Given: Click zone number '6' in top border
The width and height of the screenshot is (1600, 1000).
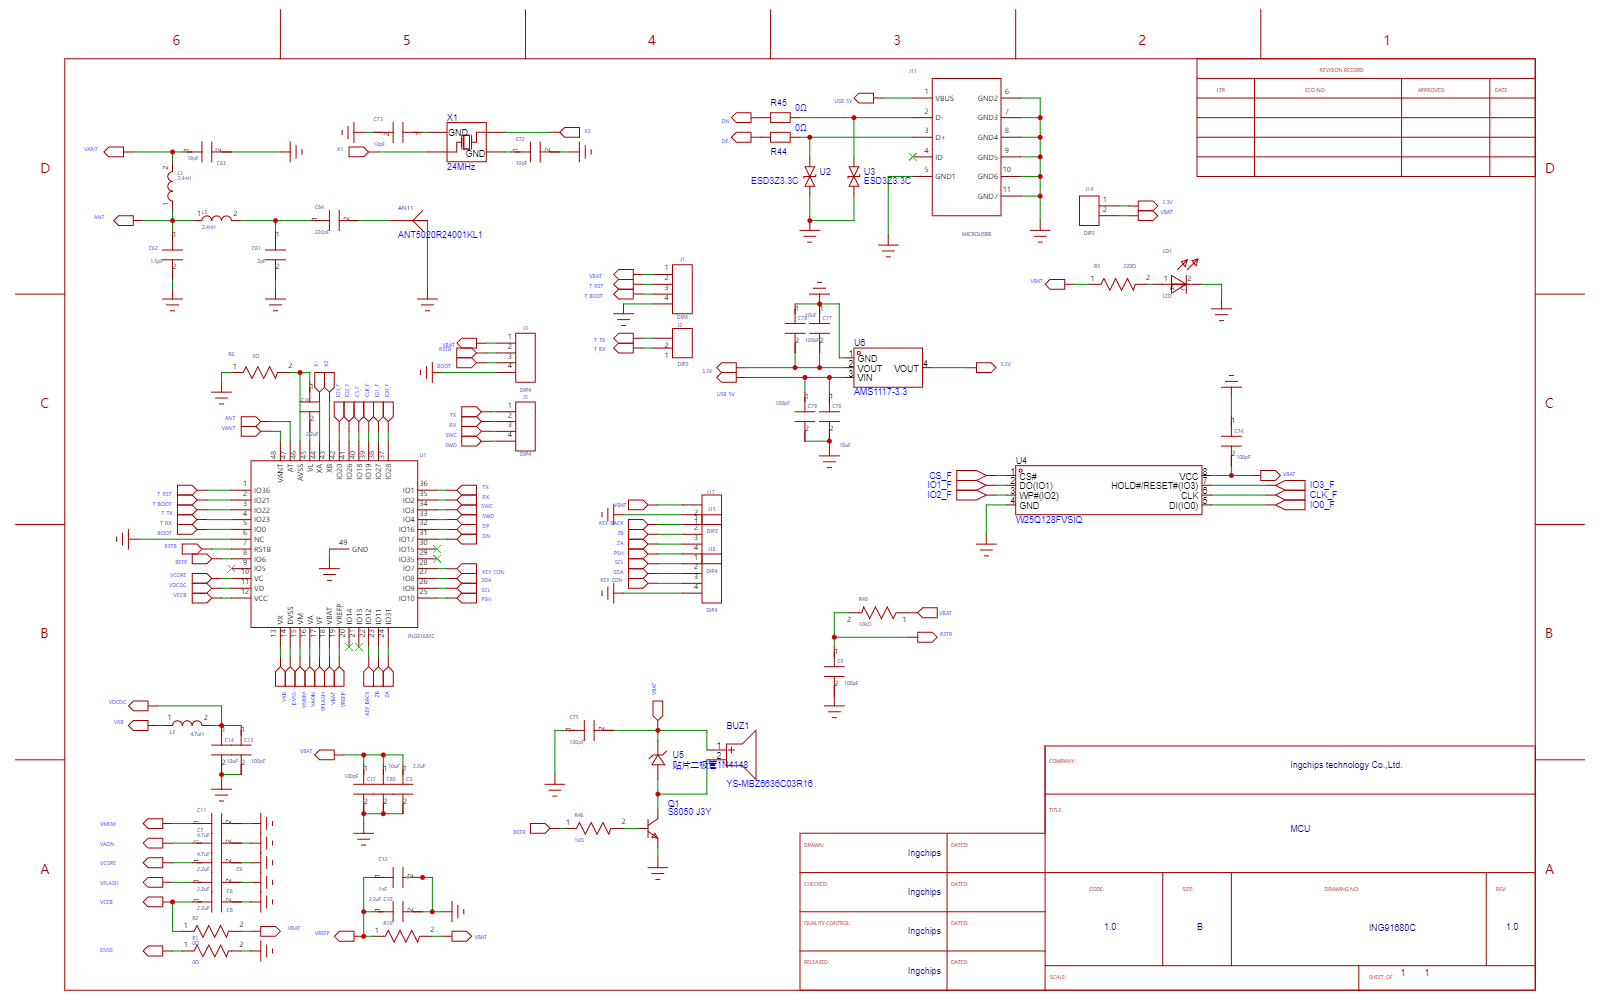Looking at the screenshot, I should click(176, 40).
